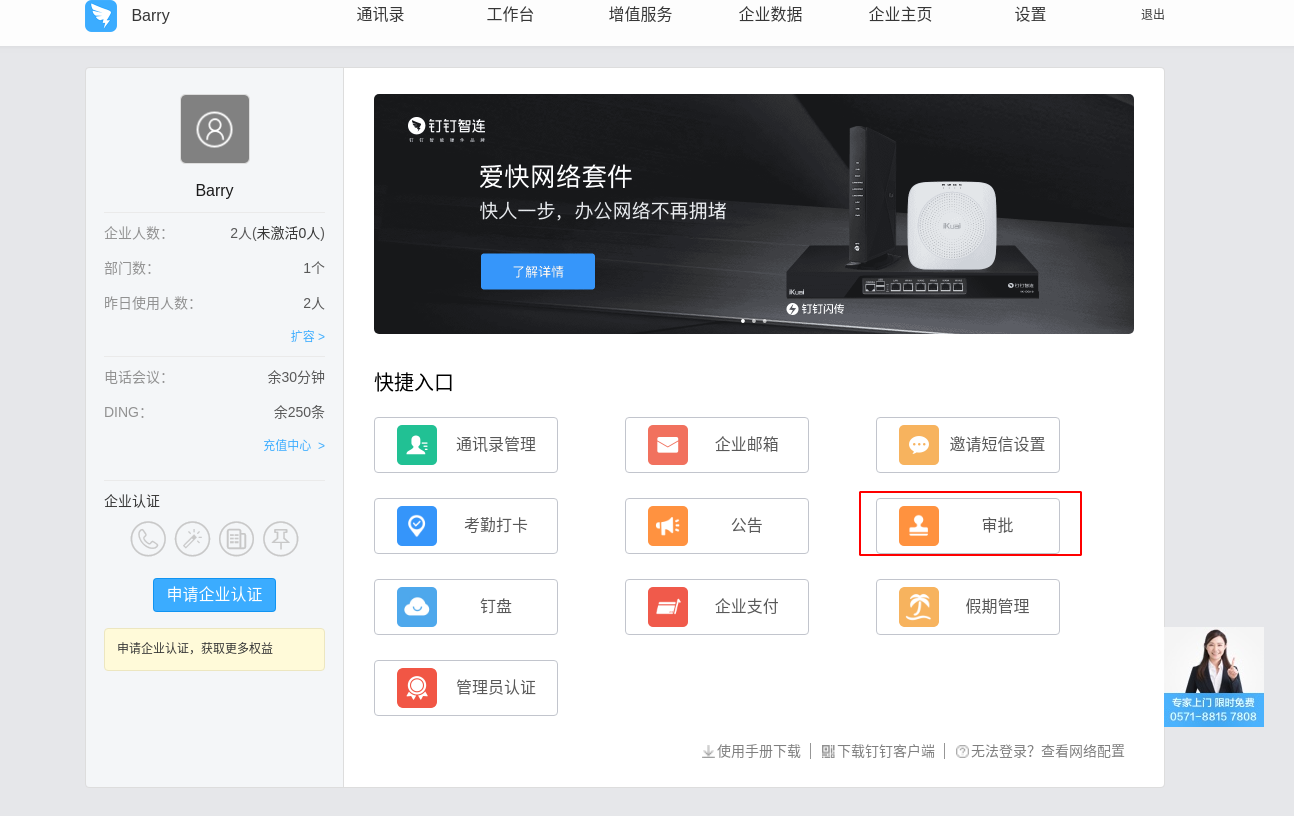Image resolution: width=1294 pixels, height=816 pixels.
Task: Open 通讯录 menu
Action: [x=381, y=15]
